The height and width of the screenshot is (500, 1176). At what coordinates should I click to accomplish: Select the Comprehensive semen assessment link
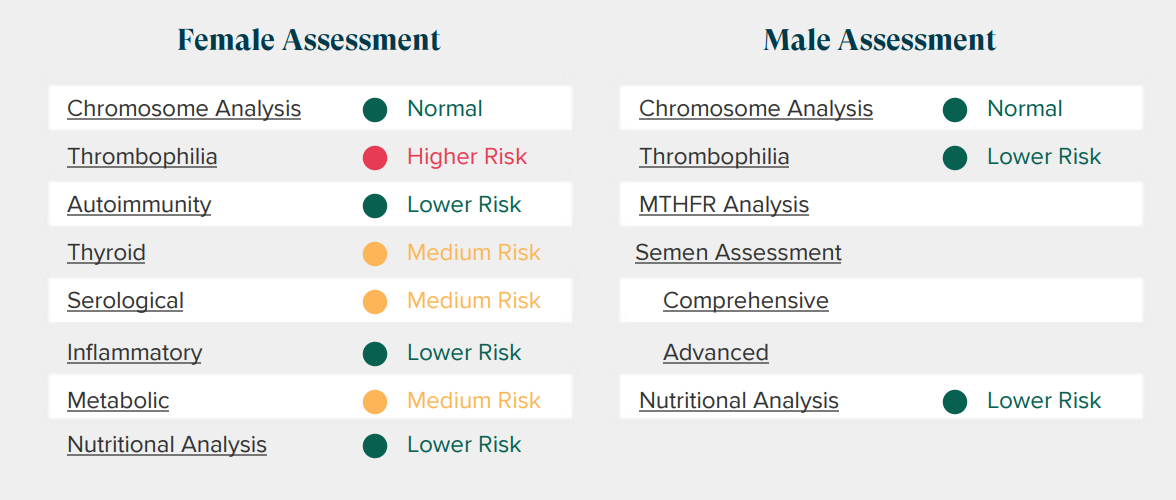(746, 301)
